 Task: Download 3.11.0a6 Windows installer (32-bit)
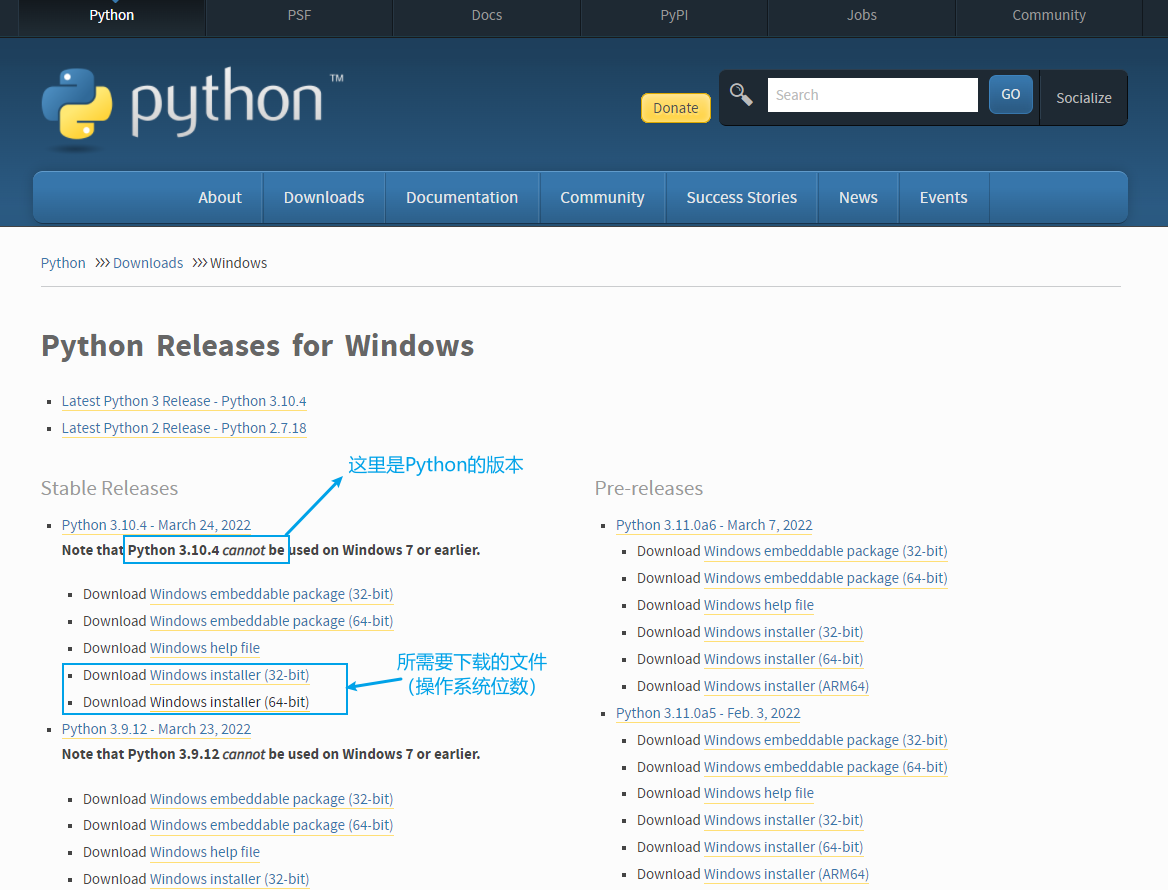point(784,632)
